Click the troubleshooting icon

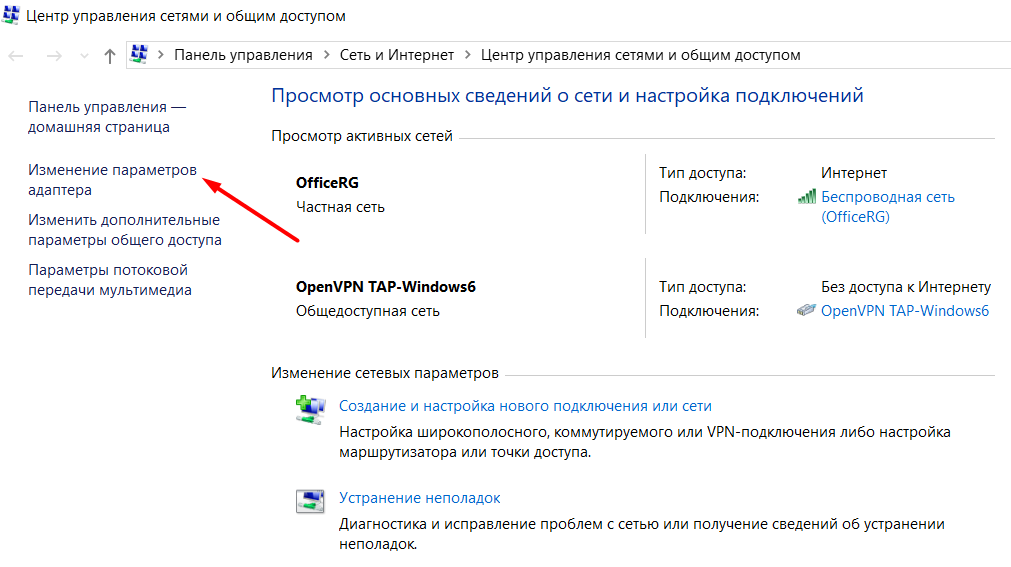[x=310, y=501]
